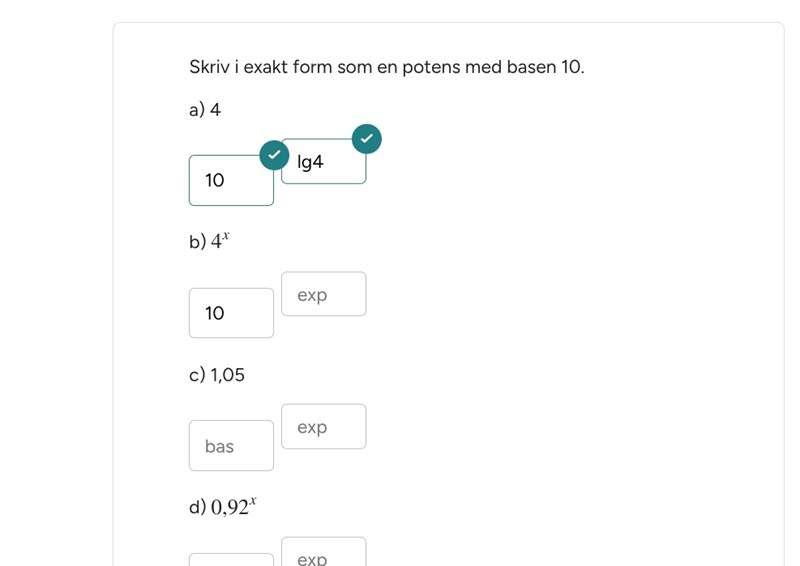The image size is (800, 566).
Task: Click the empty bas field for part c)
Action: pyautogui.click(x=231, y=446)
